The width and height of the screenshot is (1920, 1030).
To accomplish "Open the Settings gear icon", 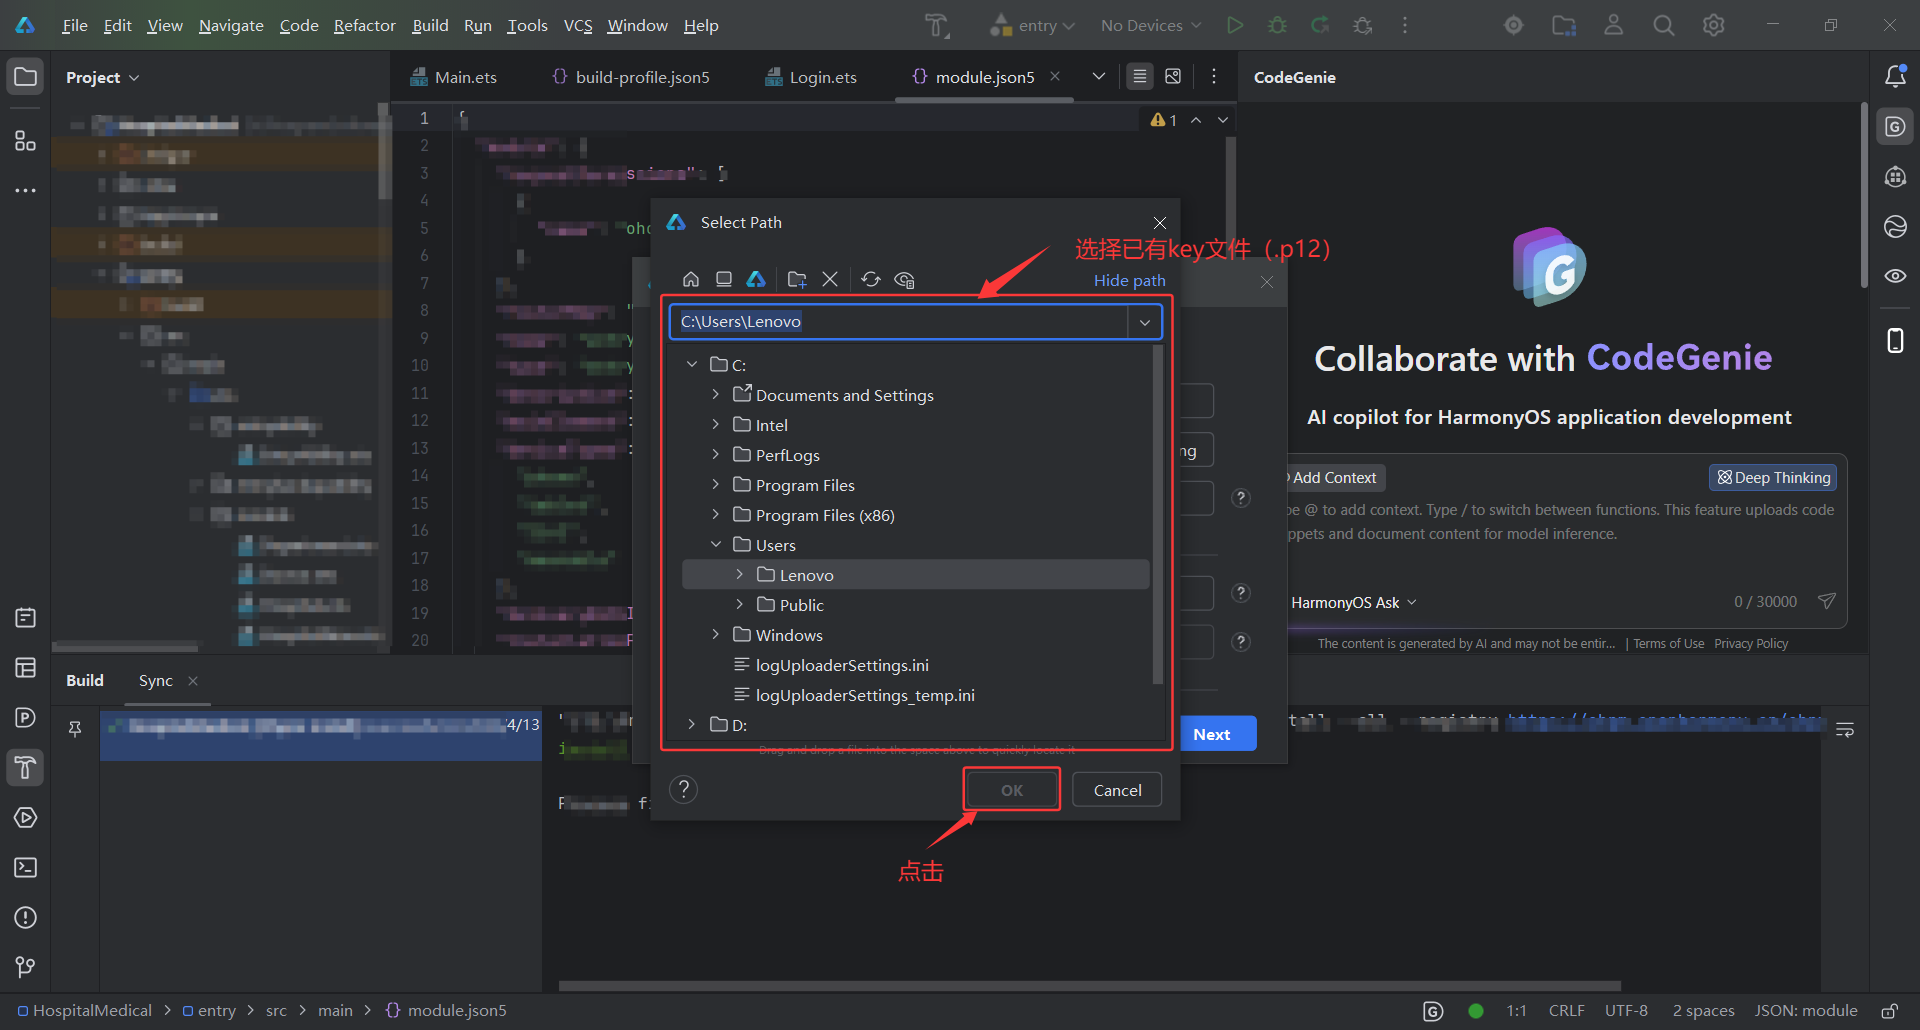I will click(x=1713, y=25).
